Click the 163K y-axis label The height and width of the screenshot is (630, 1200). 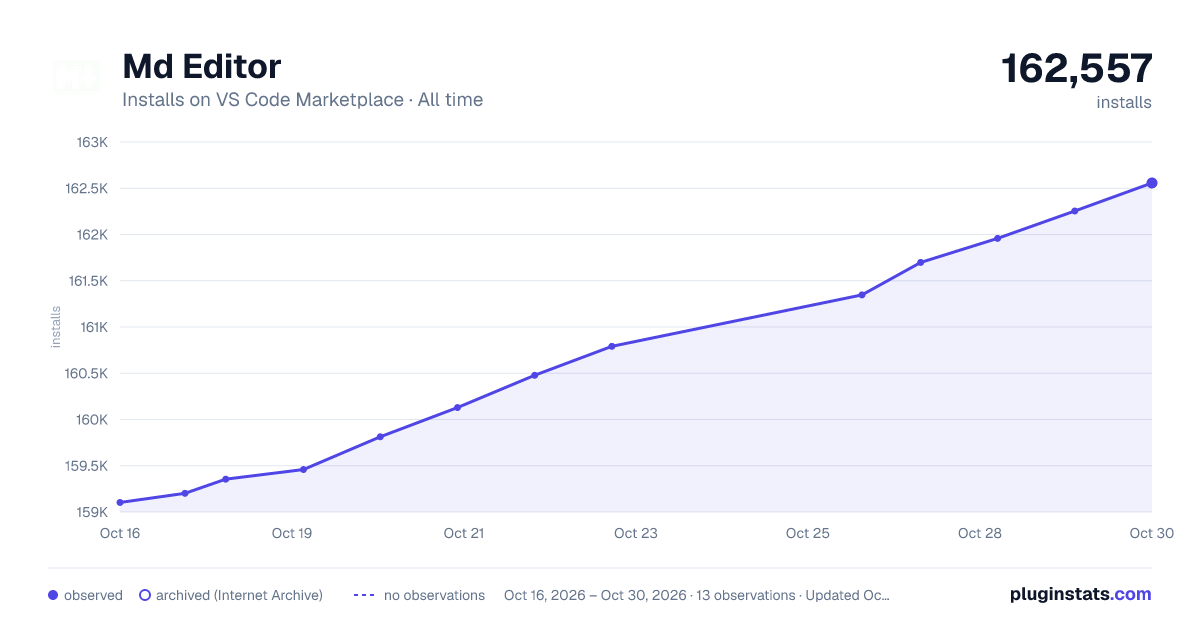coord(92,142)
